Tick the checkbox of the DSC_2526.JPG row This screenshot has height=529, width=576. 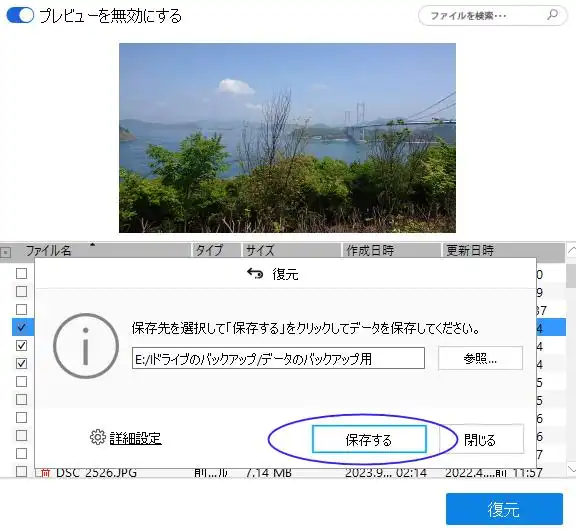coord(22,471)
